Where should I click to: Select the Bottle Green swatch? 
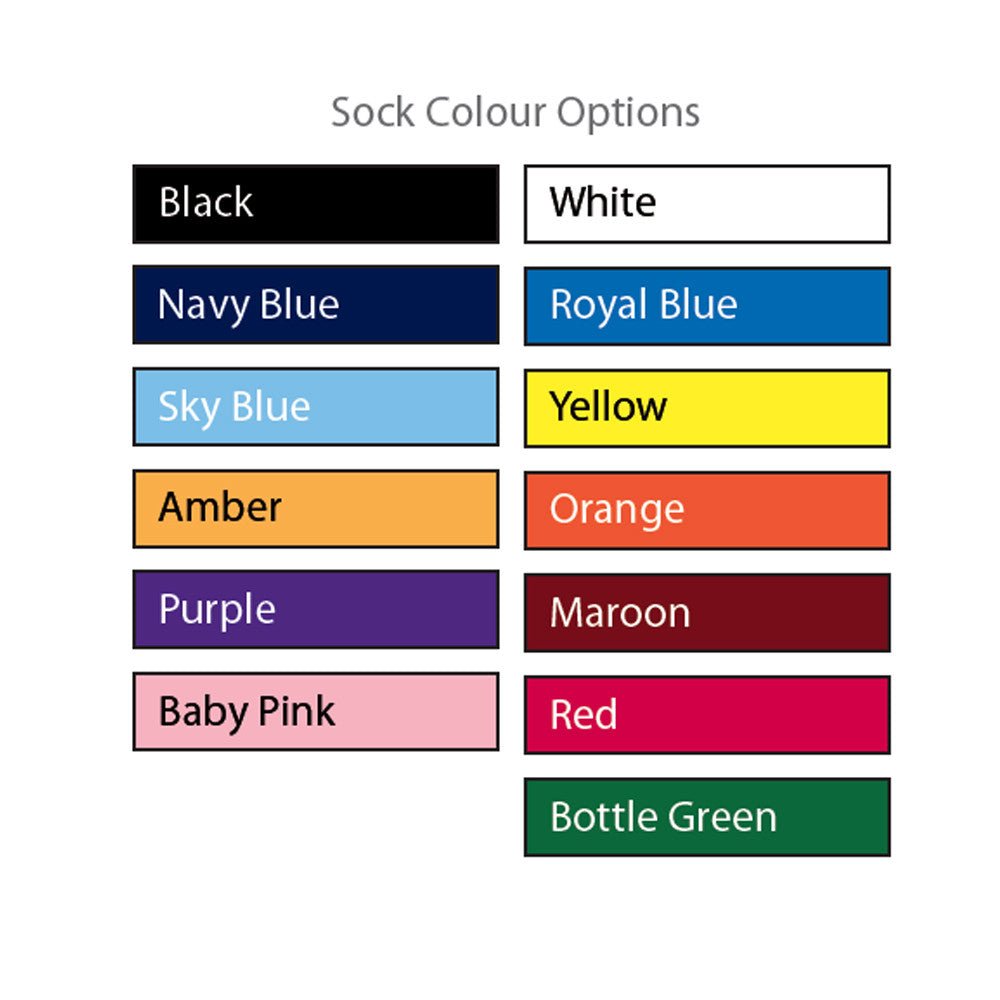click(x=706, y=817)
